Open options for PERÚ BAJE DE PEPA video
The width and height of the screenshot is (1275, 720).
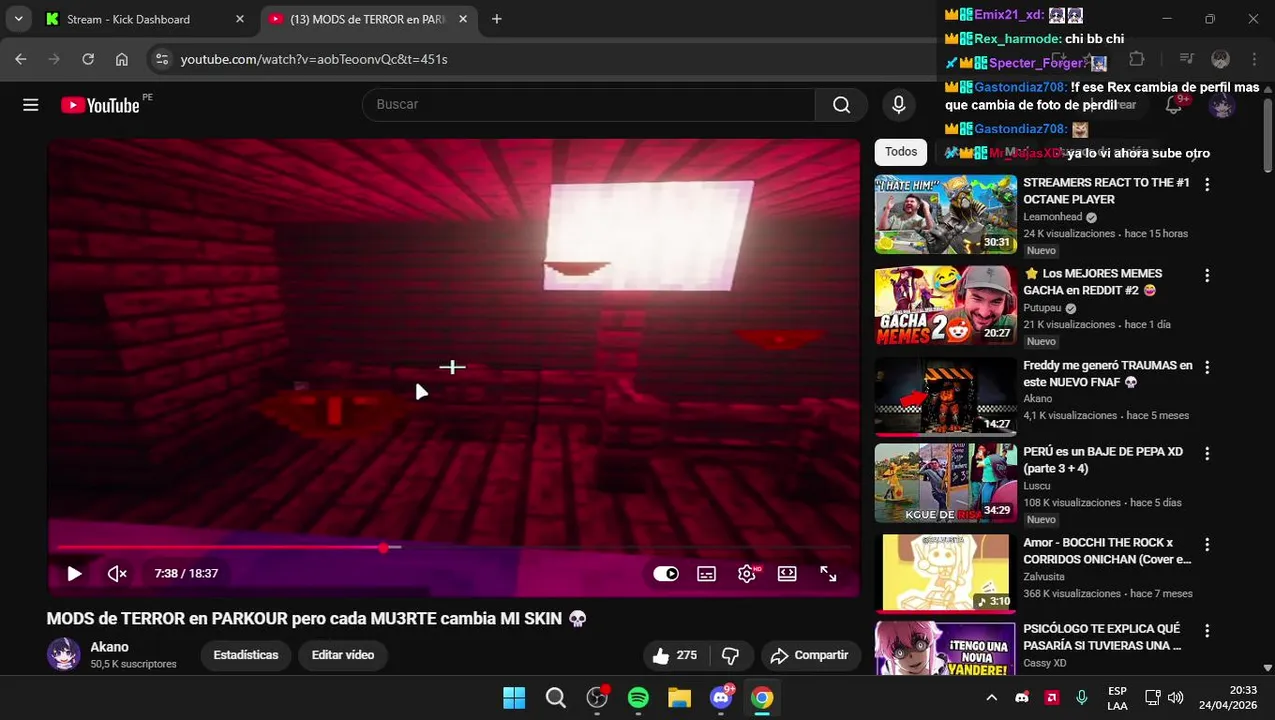(1207, 454)
